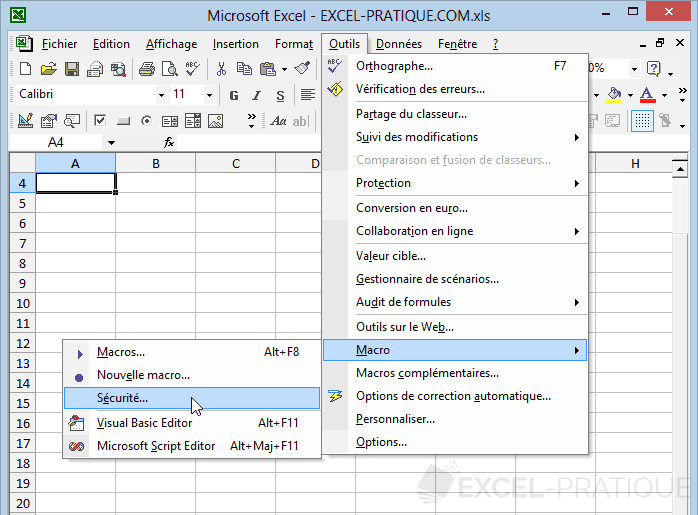Open the Données menu
The width and height of the screenshot is (698, 515).
[399, 44]
